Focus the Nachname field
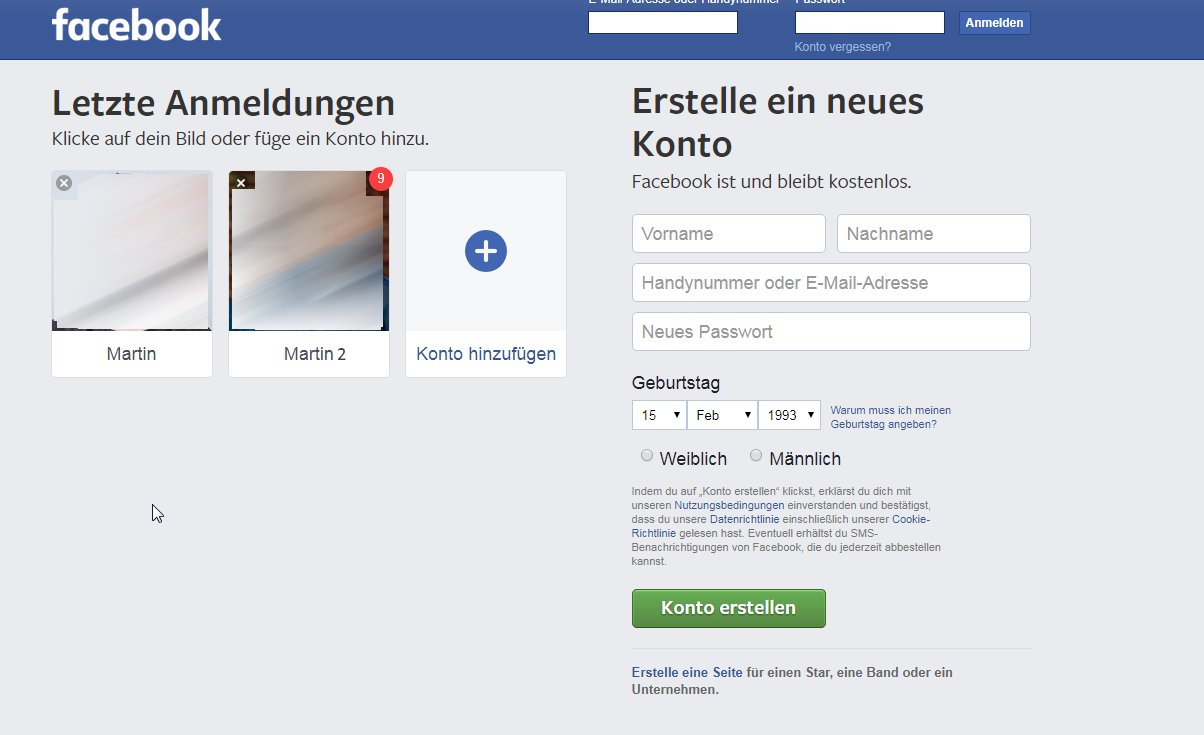This screenshot has height=735, width=1204. [934, 234]
